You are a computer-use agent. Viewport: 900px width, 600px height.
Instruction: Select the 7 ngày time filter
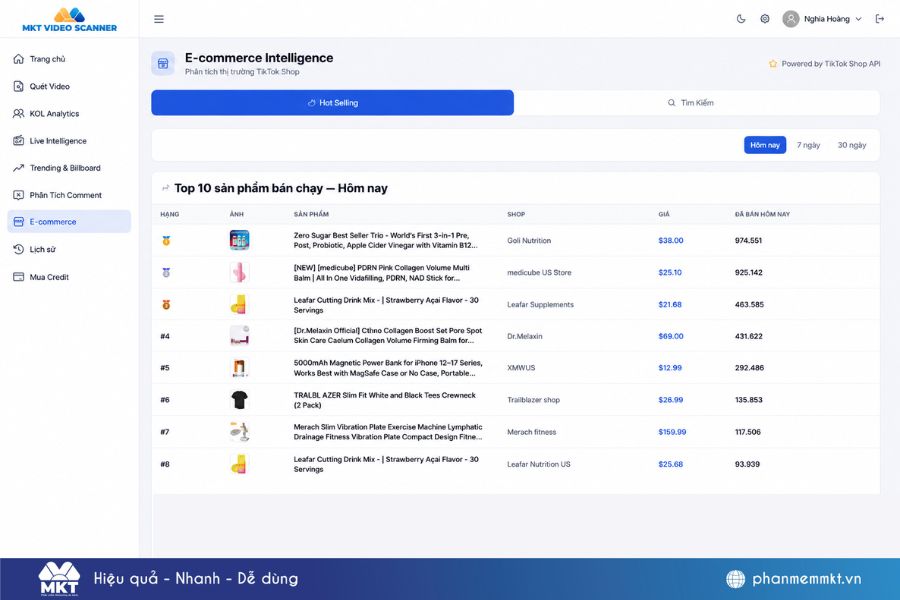point(808,145)
